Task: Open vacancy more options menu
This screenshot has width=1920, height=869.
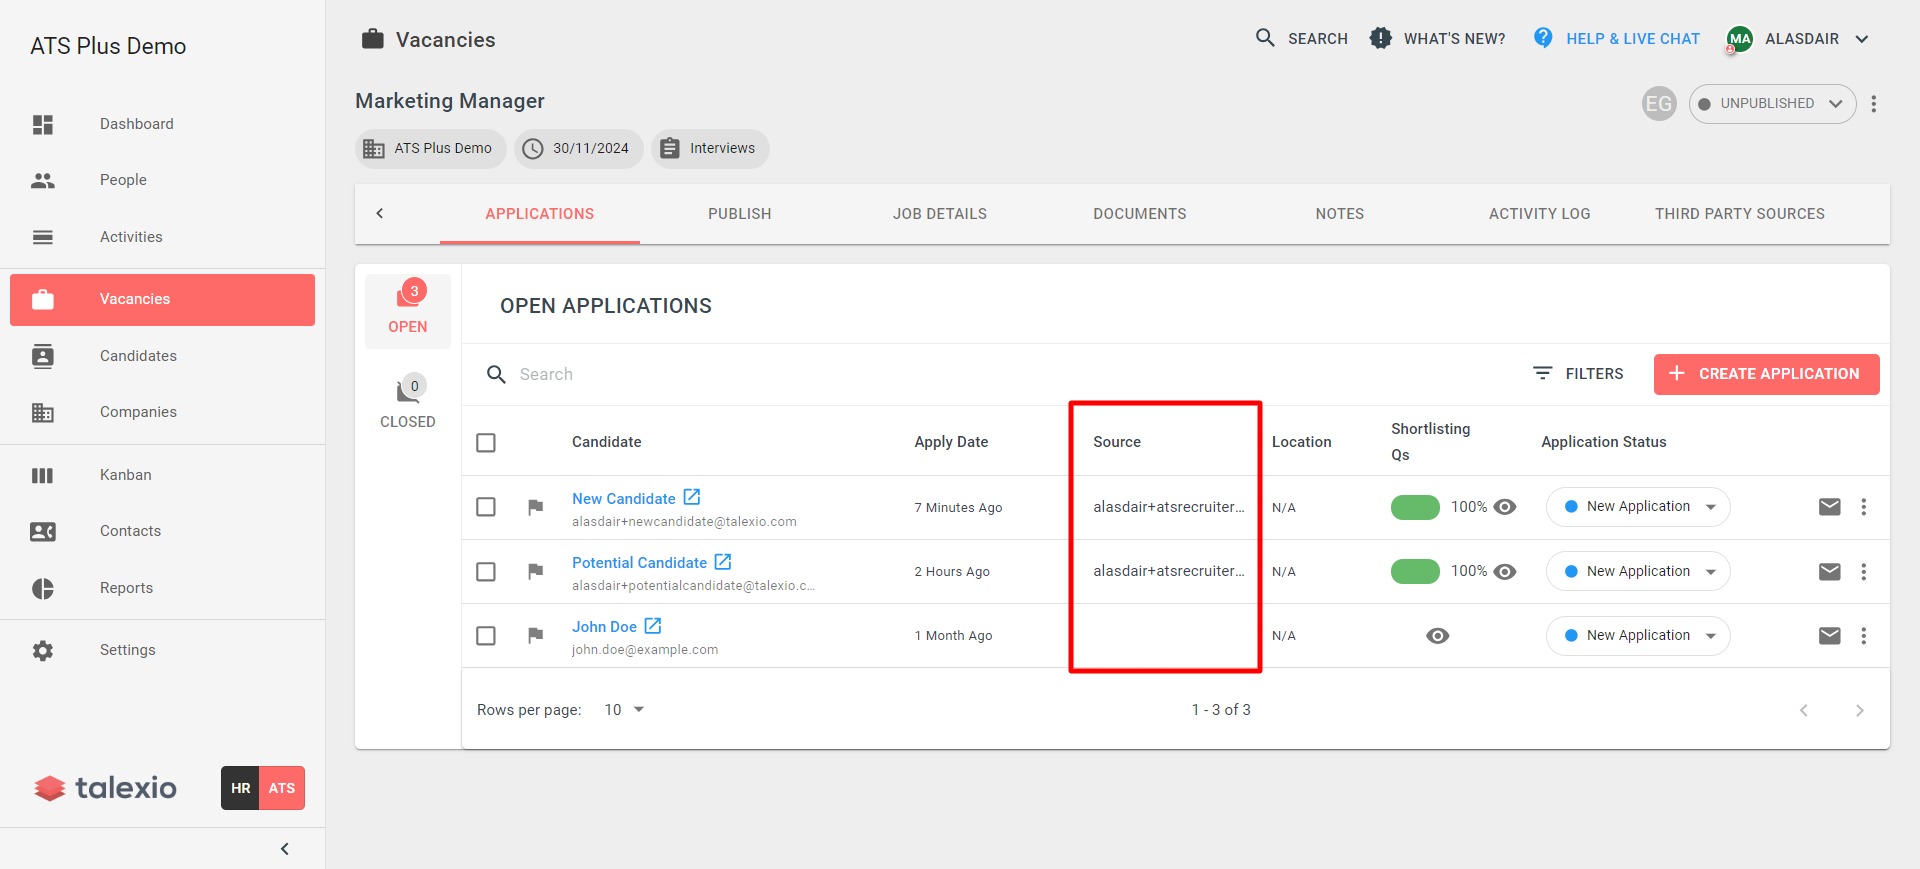Action: tap(1873, 104)
